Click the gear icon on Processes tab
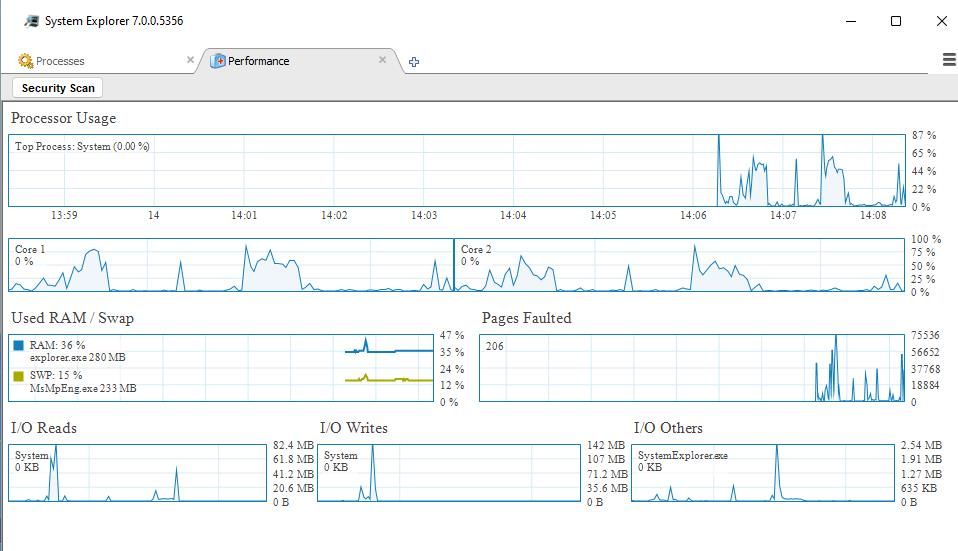The width and height of the screenshot is (958, 551). coord(26,61)
